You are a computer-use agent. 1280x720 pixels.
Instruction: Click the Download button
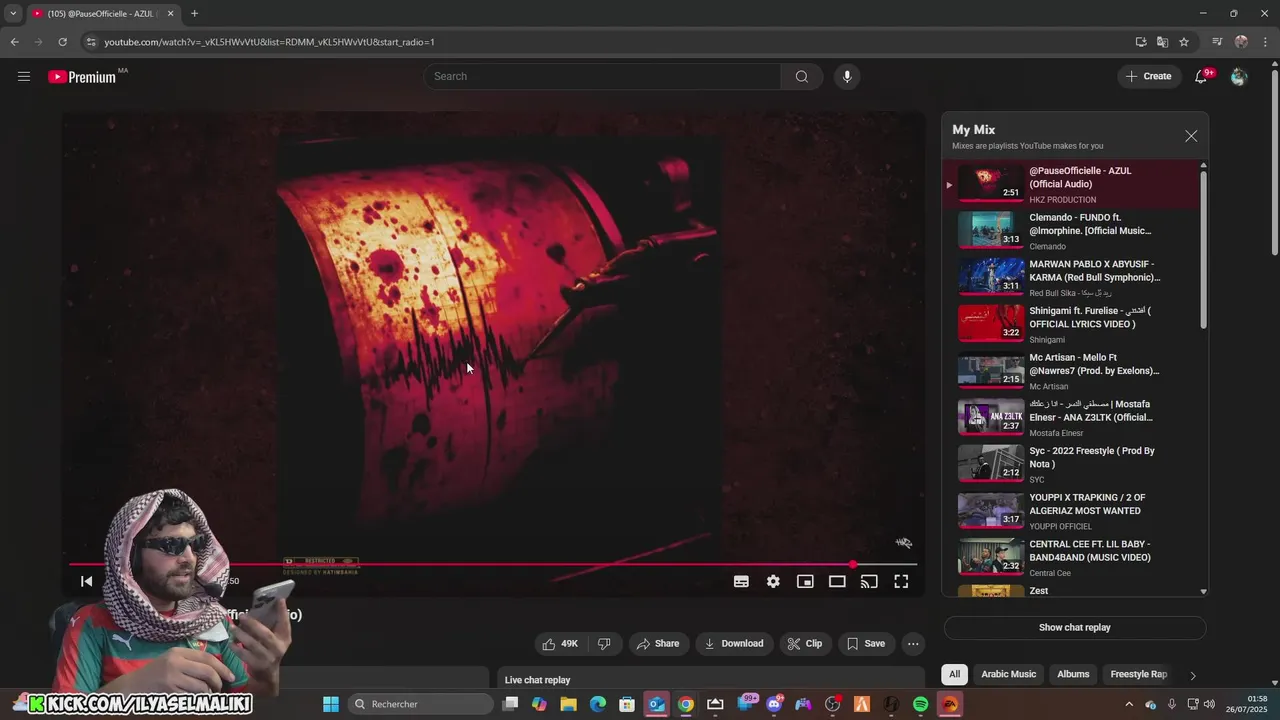[x=734, y=644]
